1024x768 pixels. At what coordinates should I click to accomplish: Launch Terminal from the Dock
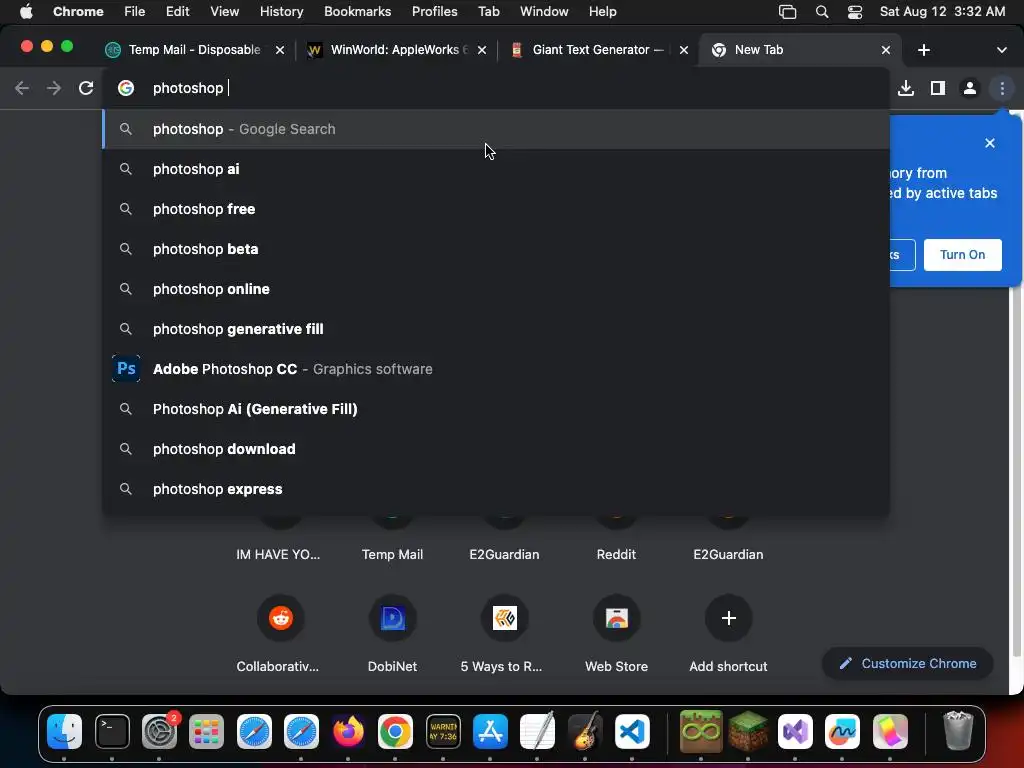112,731
